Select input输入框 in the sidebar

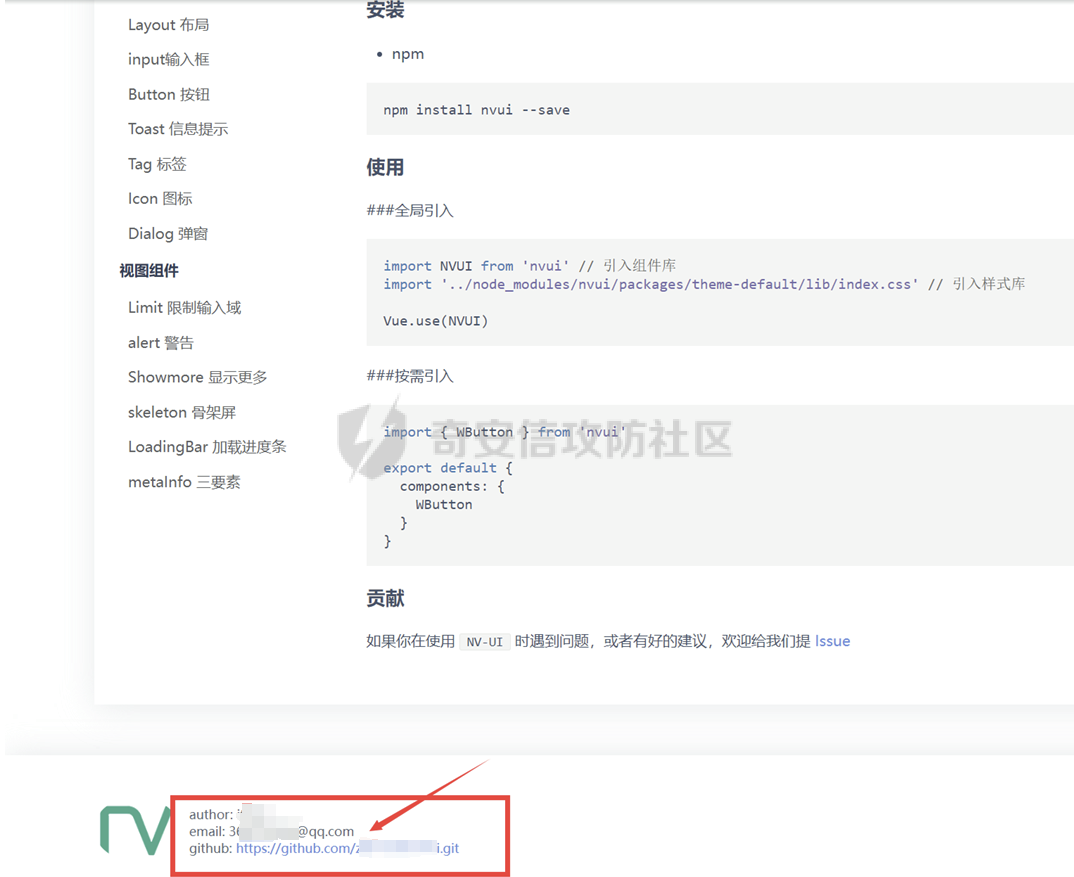[168, 60]
